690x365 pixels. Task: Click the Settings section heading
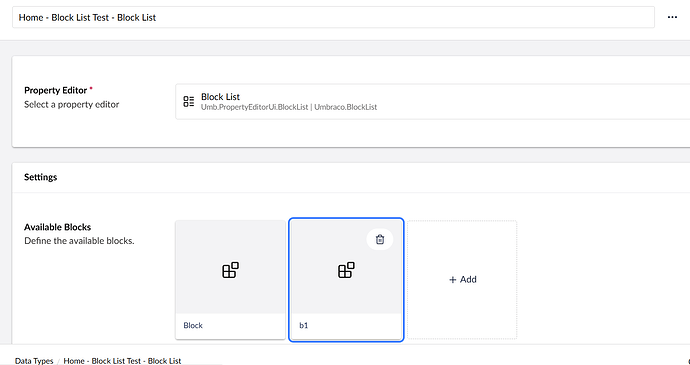40,177
